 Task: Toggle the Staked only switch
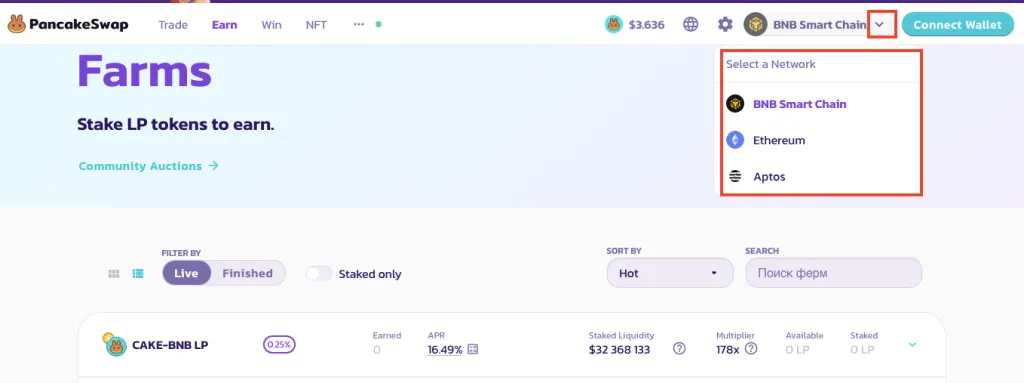(319, 274)
